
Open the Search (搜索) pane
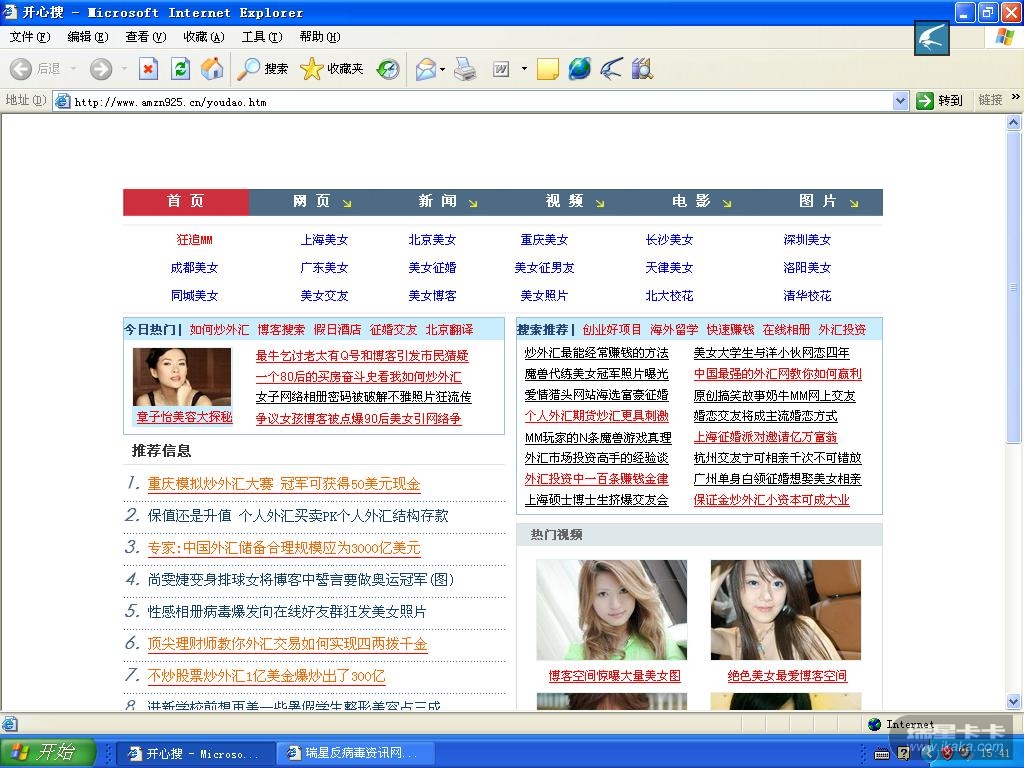click(x=263, y=69)
